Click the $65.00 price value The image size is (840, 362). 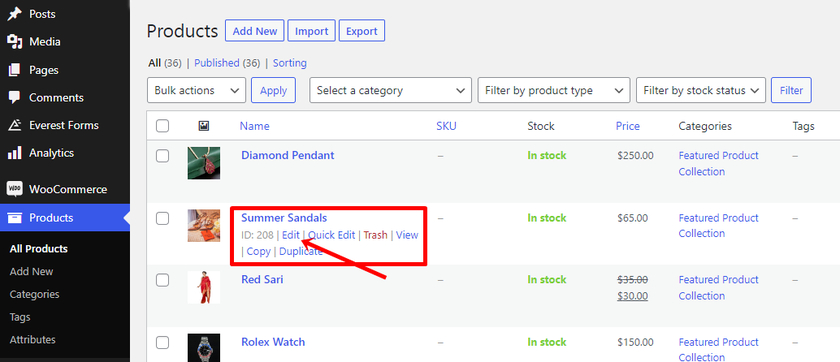[633, 218]
